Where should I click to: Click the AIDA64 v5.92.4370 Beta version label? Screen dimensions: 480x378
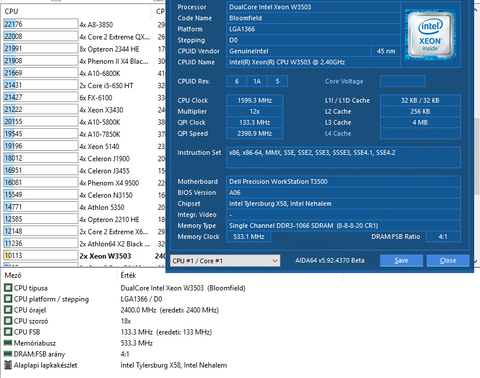click(x=330, y=260)
